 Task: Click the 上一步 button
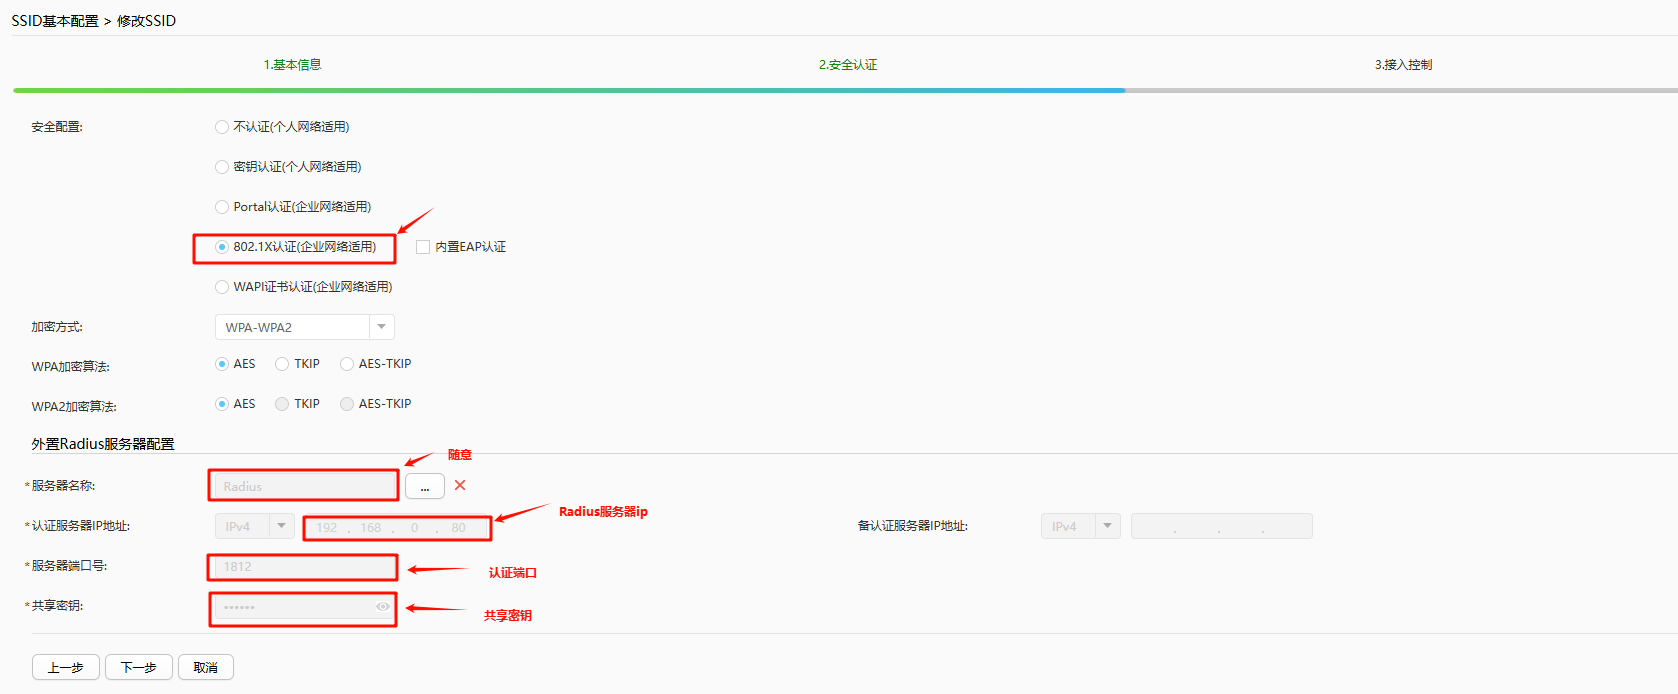coord(66,667)
